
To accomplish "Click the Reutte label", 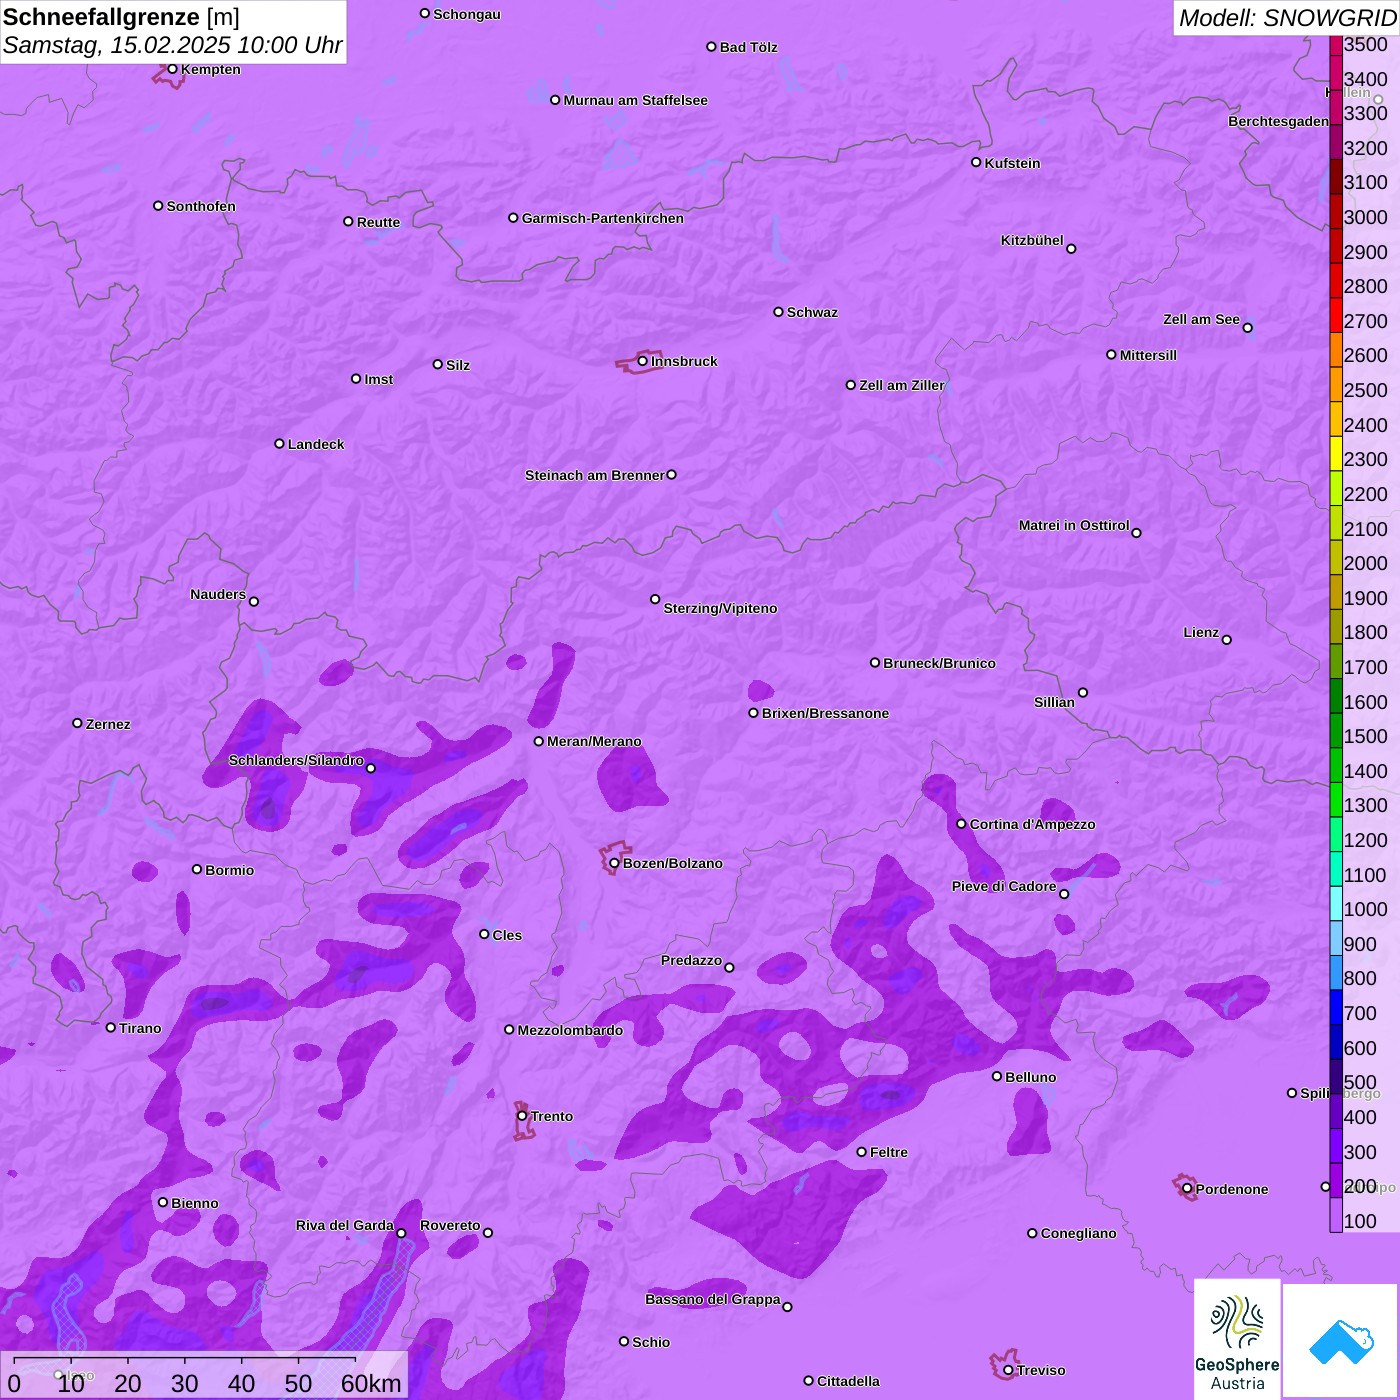I will tap(378, 222).
